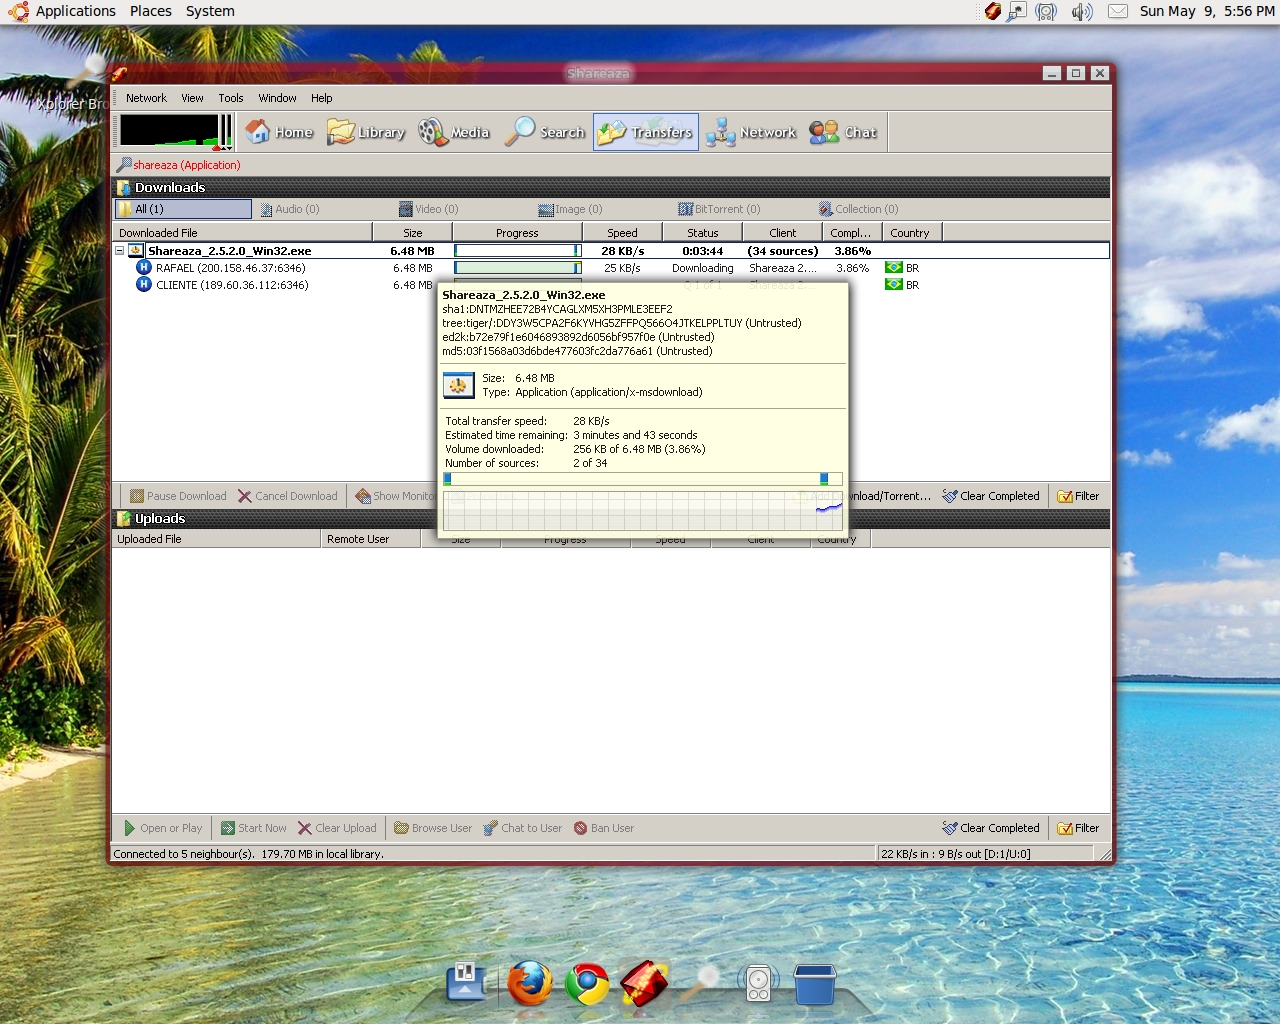Image resolution: width=1280 pixels, height=1024 pixels.
Task: Click the Filter button in Uploads toolbar
Action: [x=1078, y=828]
